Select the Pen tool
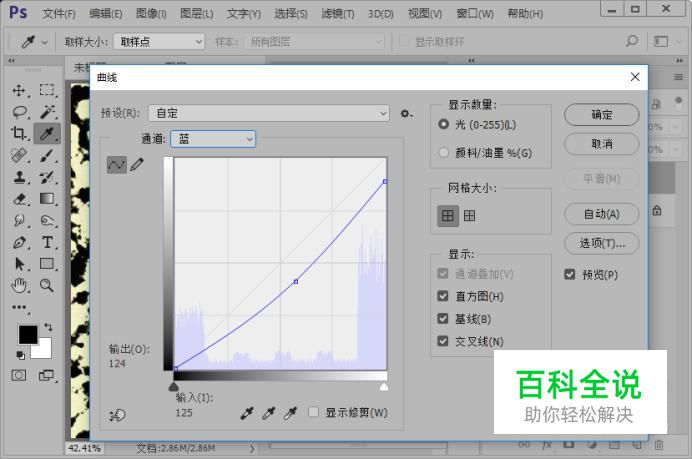692x459 pixels. pyautogui.click(x=19, y=242)
